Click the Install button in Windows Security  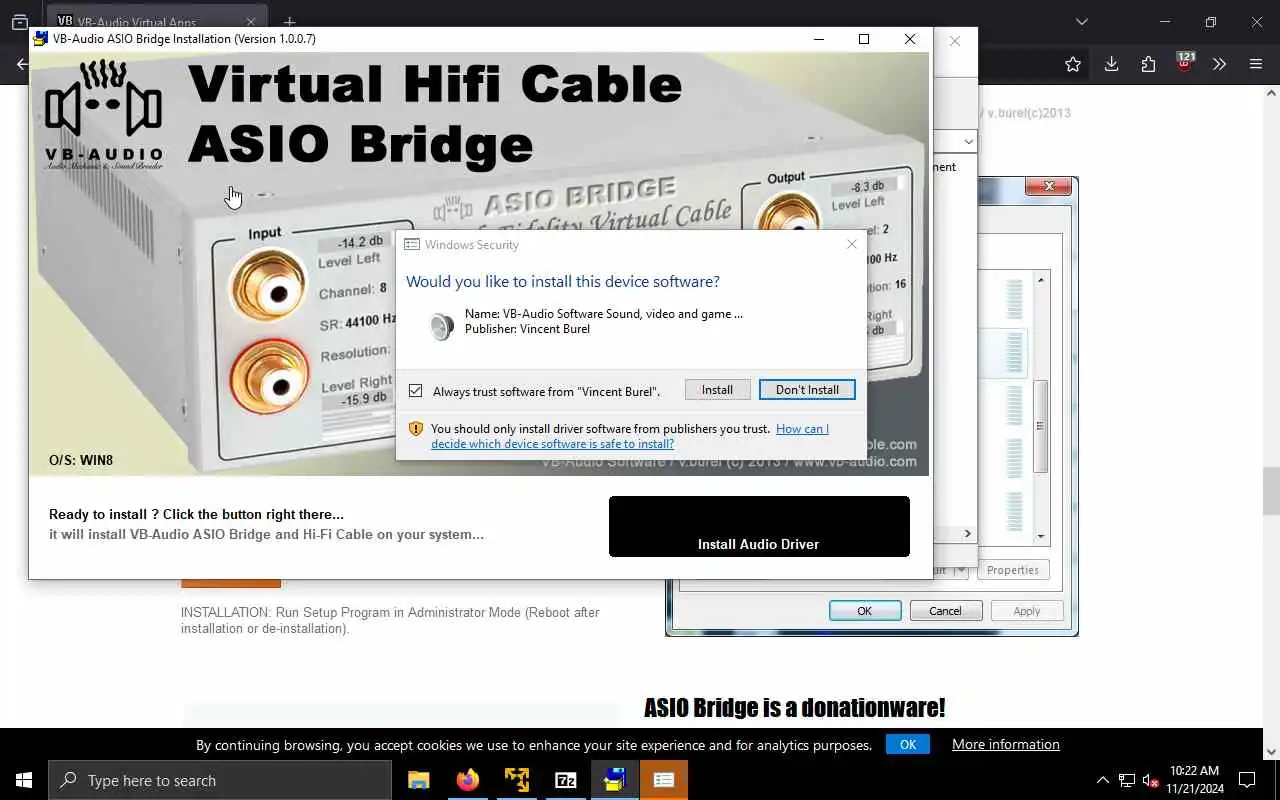tap(717, 390)
